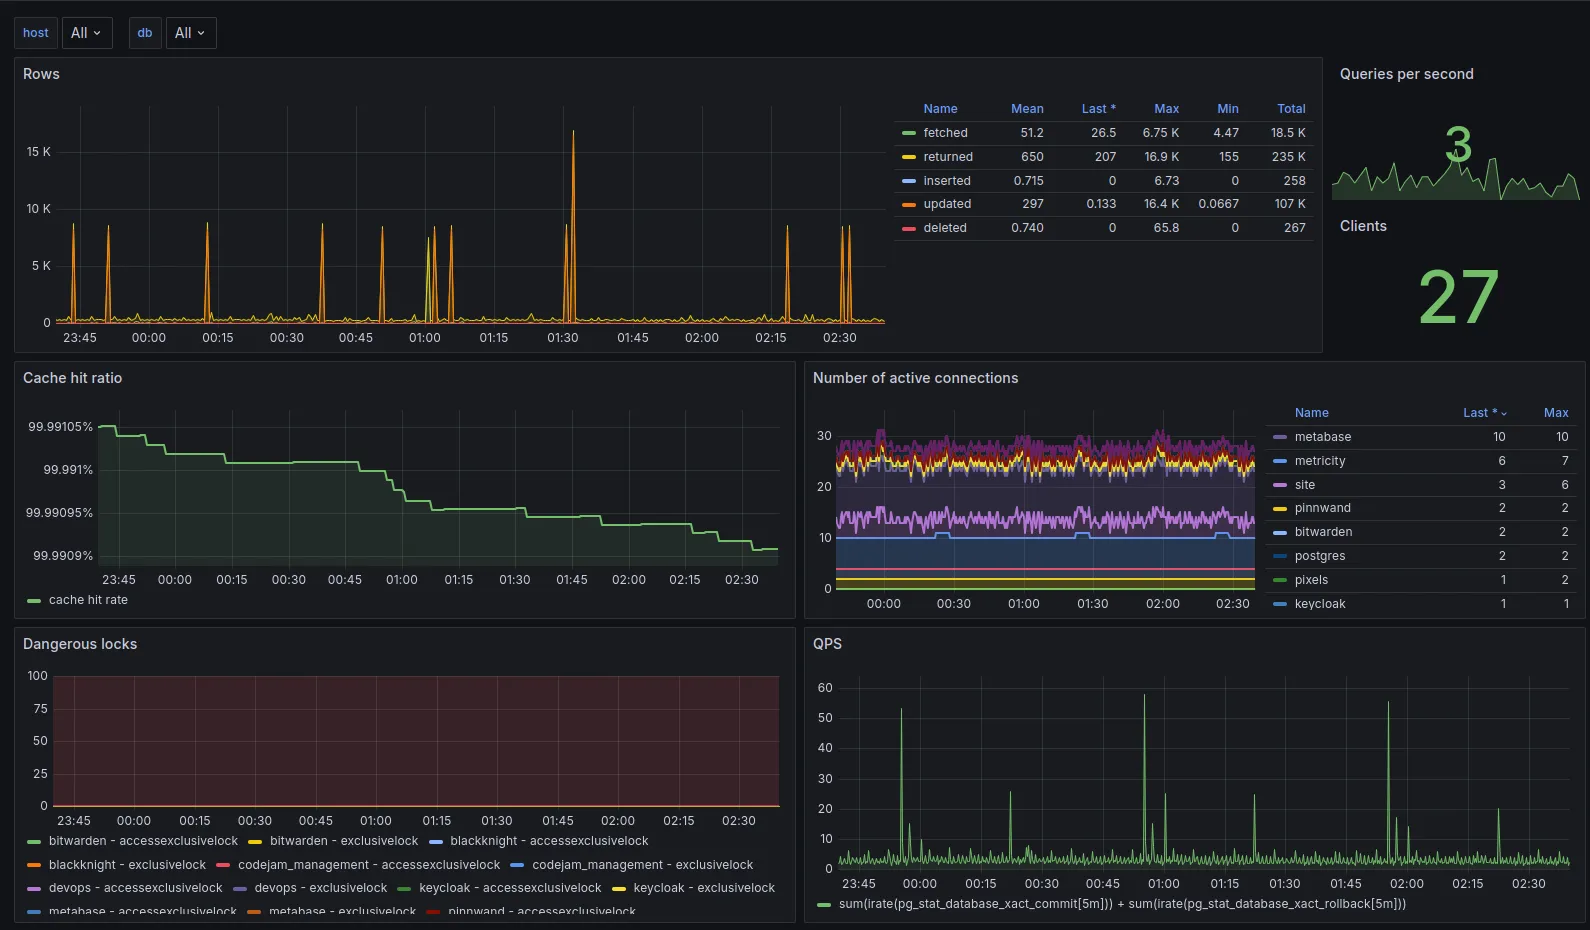Click the Clients stat value 27
This screenshot has width=1590, height=930.
[1457, 297]
